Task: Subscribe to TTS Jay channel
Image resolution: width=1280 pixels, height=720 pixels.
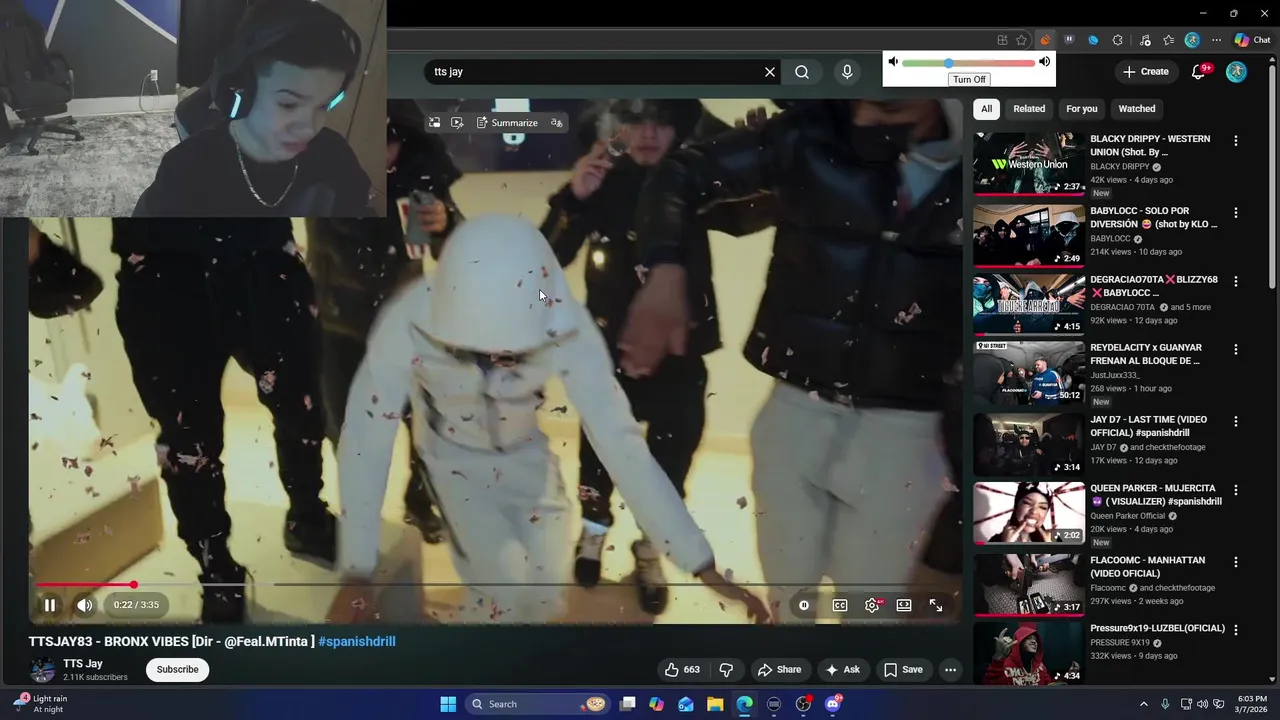Action: pyautogui.click(x=177, y=670)
